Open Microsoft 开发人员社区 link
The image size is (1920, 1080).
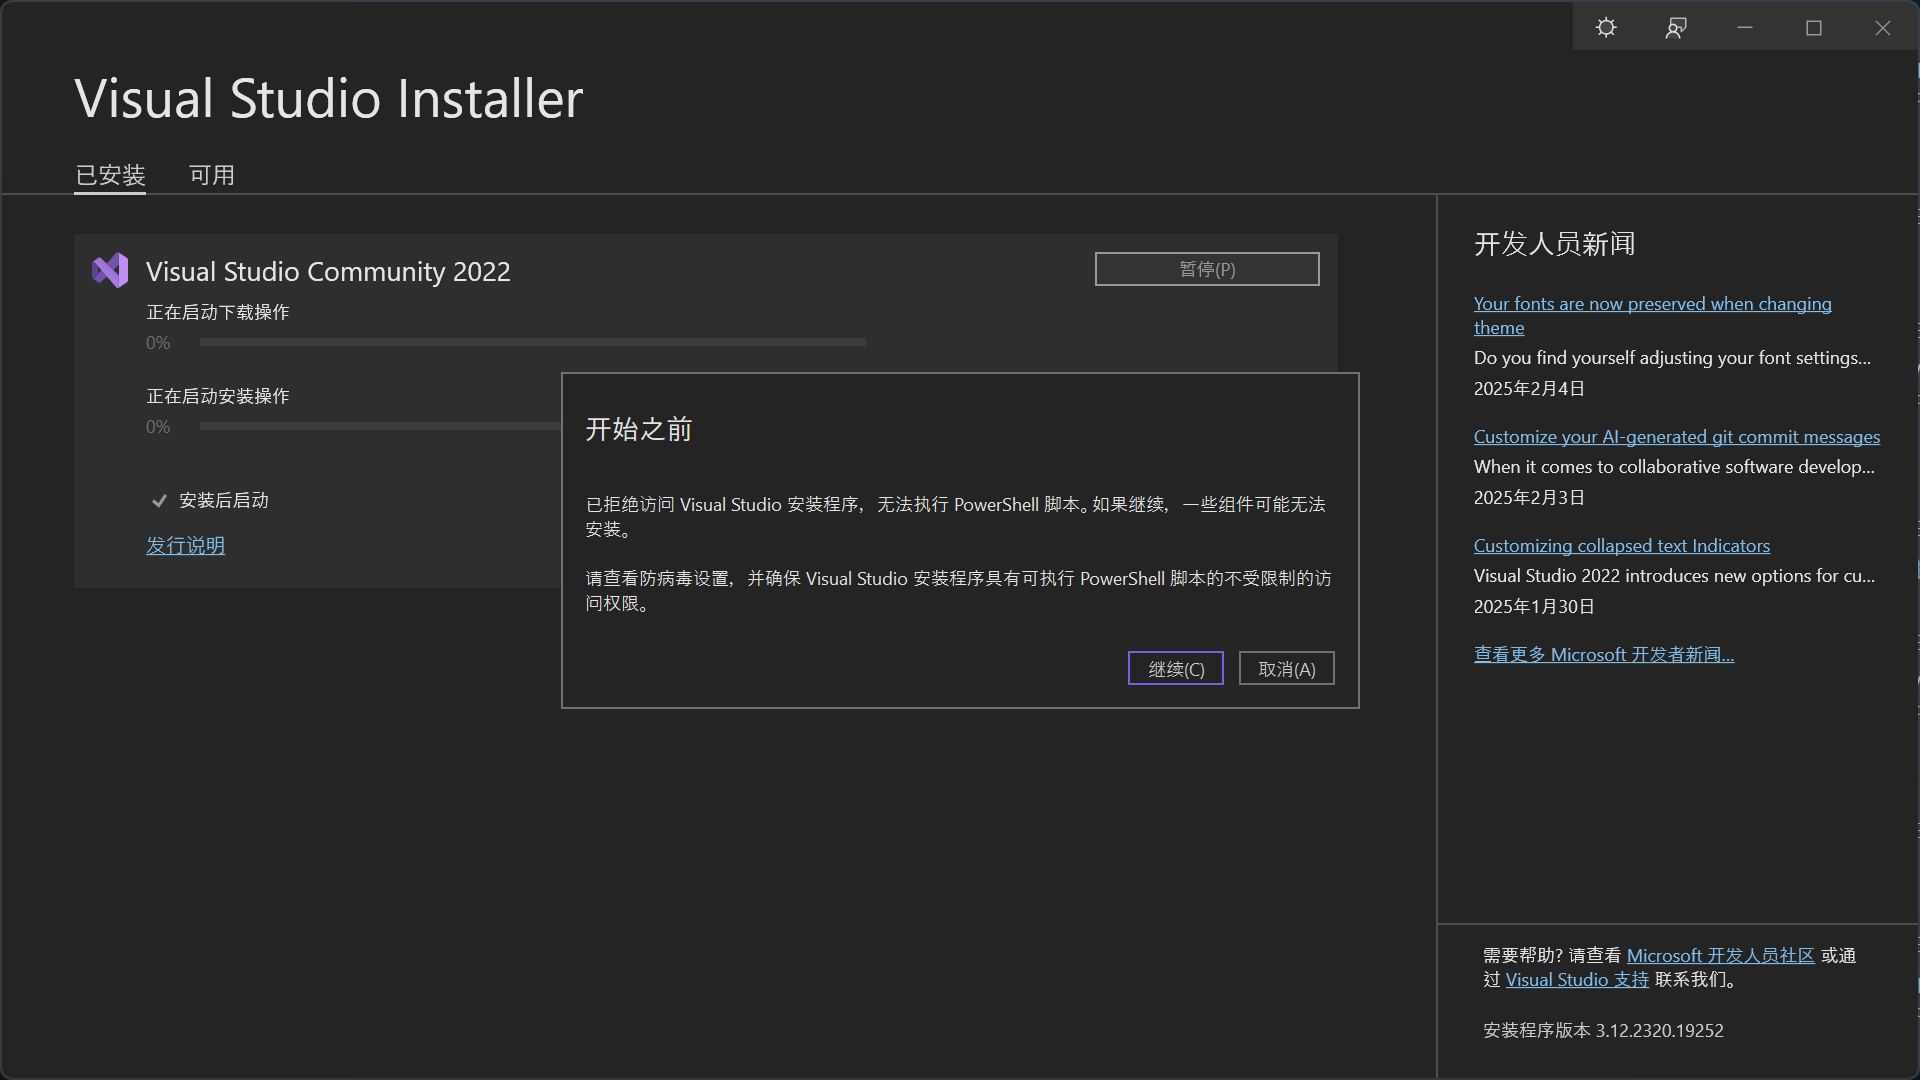point(1721,956)
